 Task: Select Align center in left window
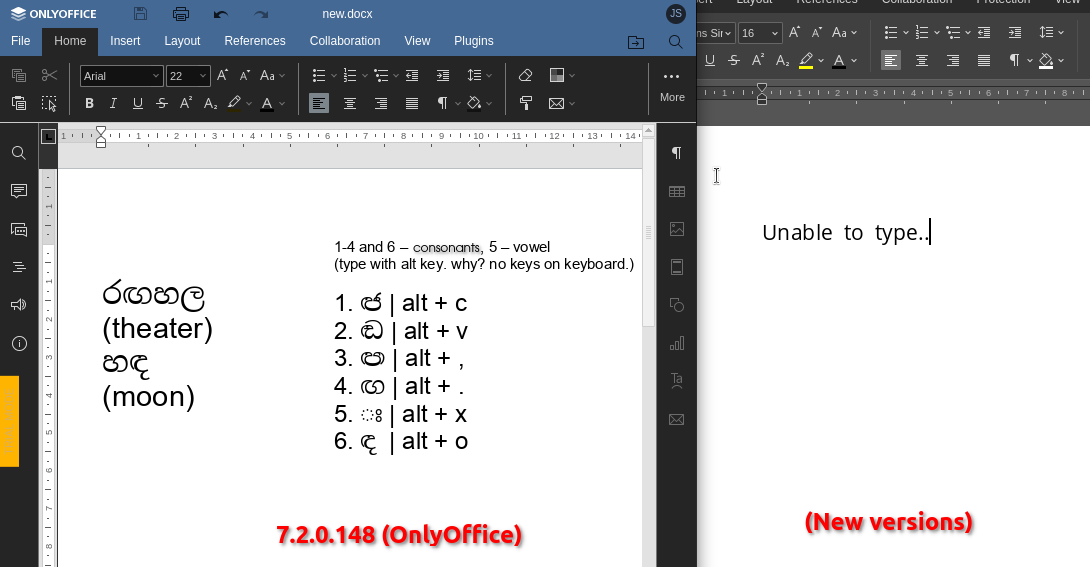click(350, 104)
